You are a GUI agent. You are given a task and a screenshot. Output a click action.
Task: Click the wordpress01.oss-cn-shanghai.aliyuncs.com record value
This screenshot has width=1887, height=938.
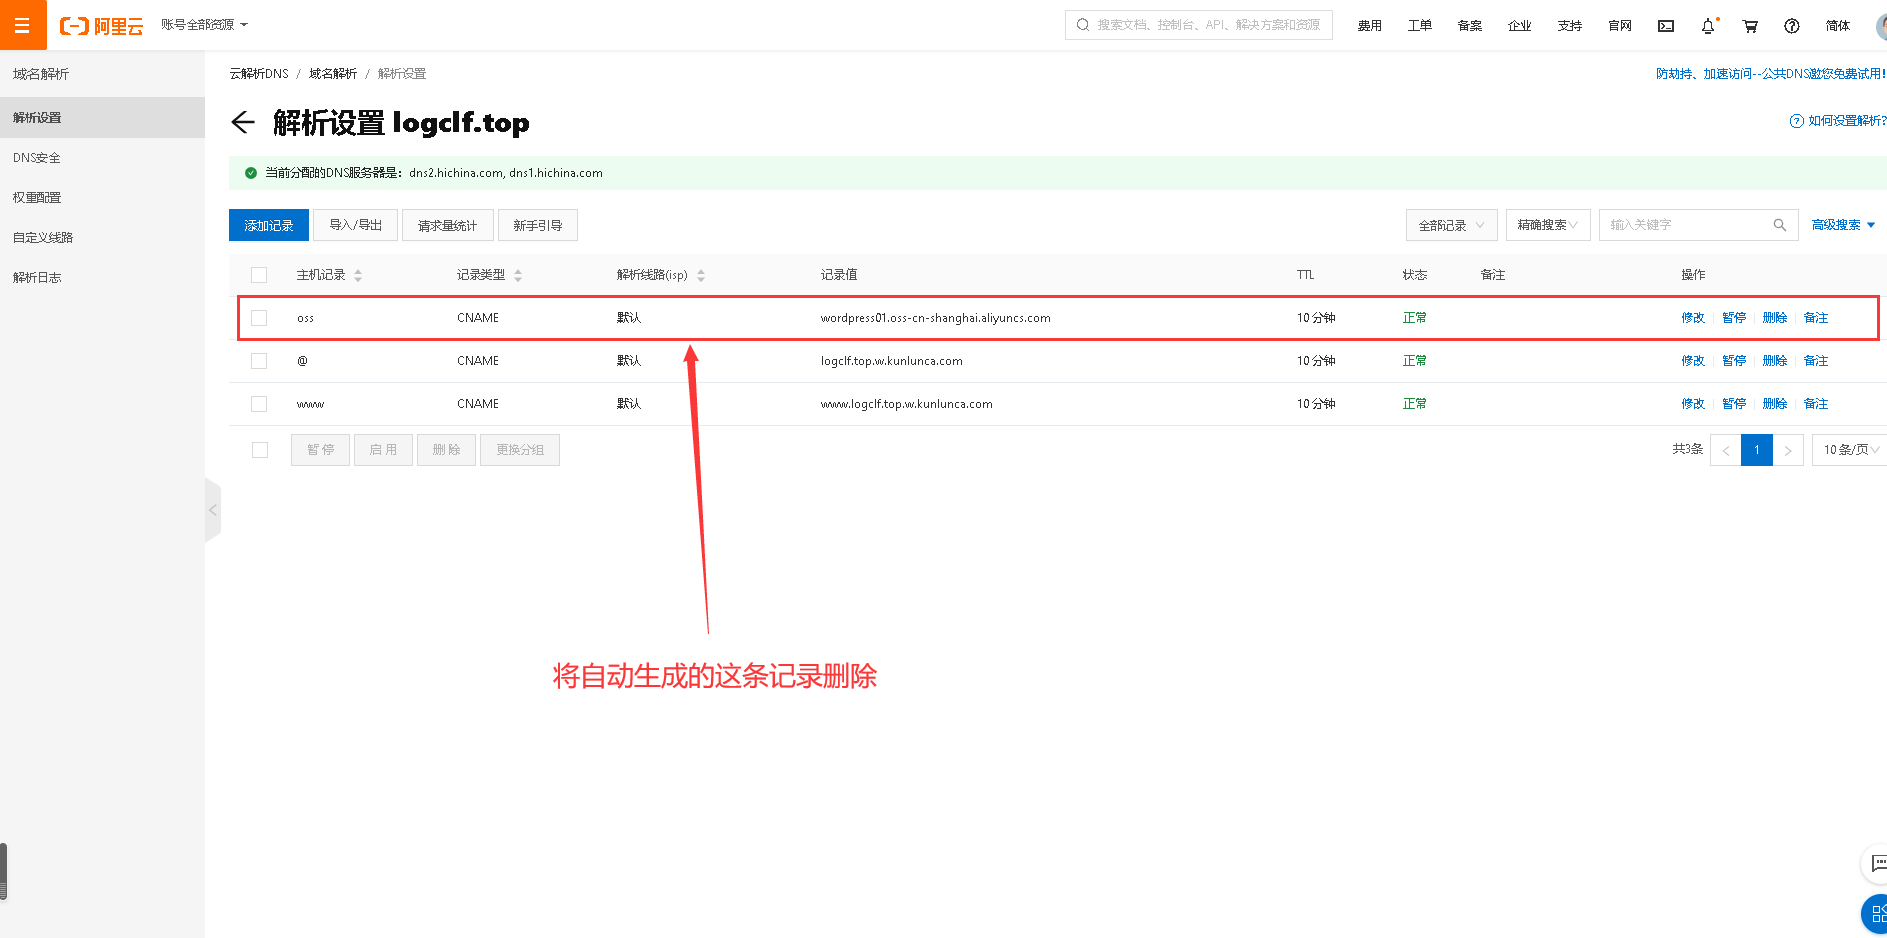click(936, 318)
